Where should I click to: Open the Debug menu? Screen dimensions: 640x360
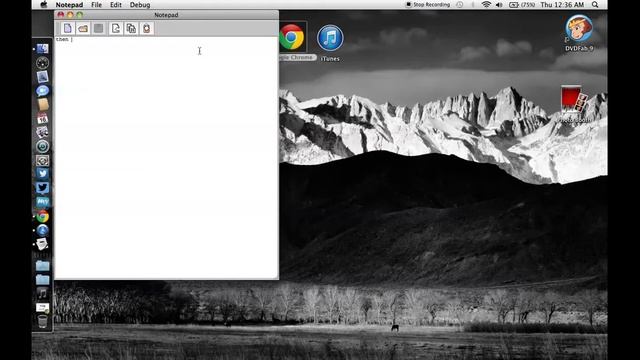140,5
